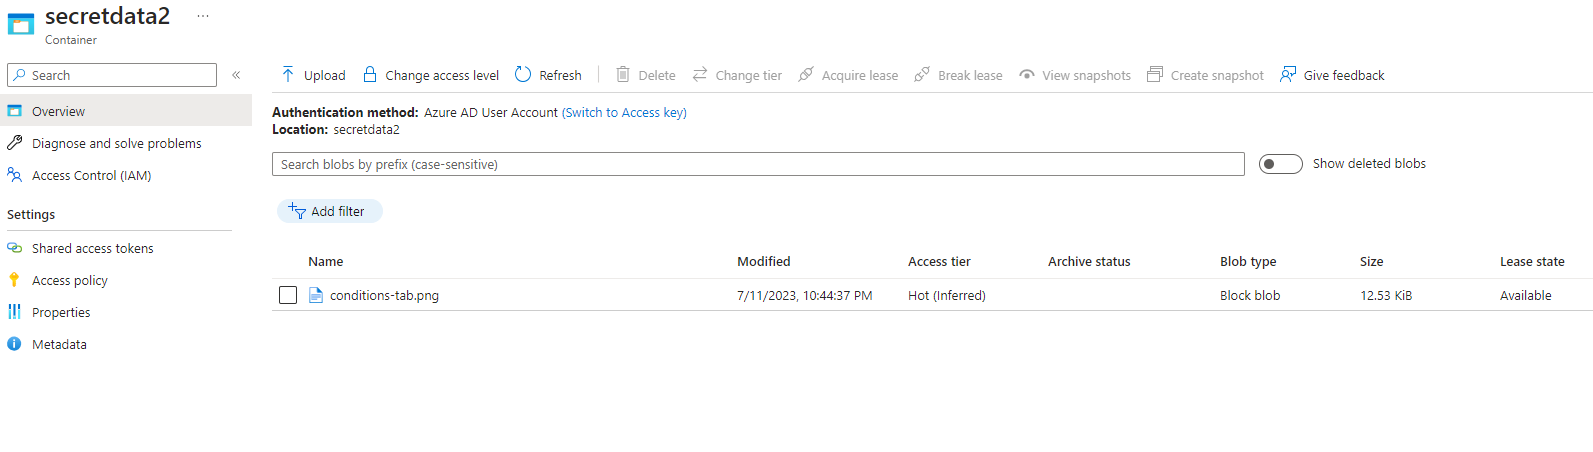The height and width of the screenshot is (452, 1593).
Task: Open the Overview menu item
Action: [126, 111]
